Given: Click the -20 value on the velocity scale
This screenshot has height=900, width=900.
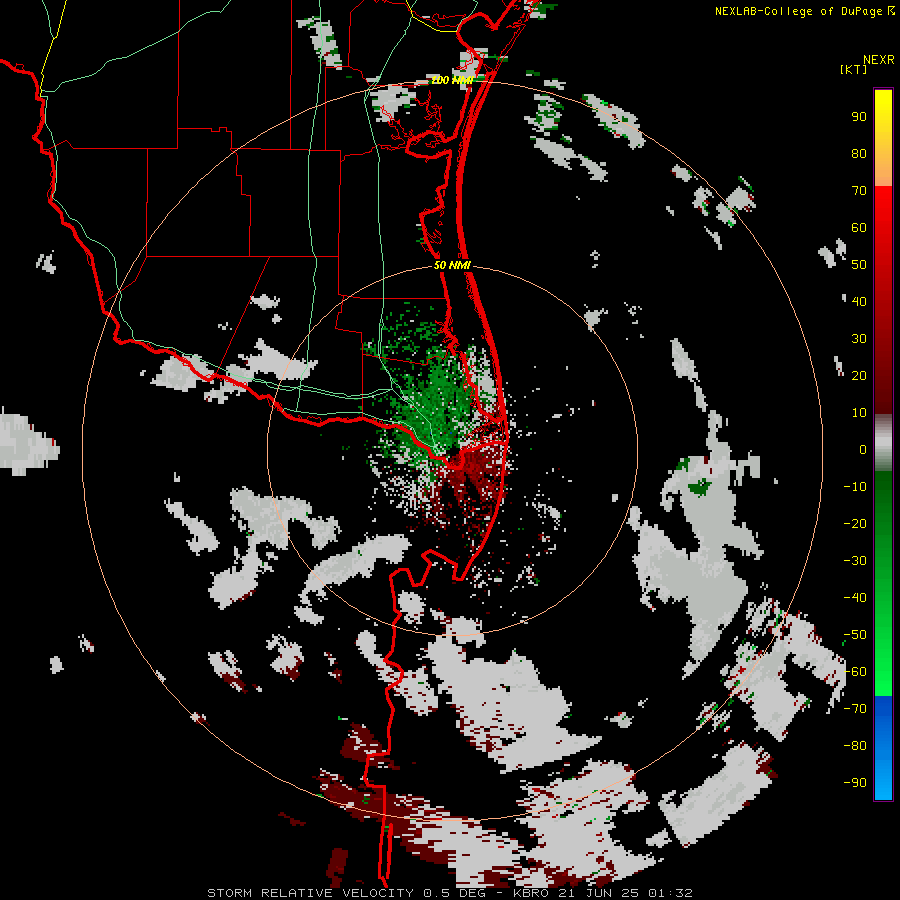Looking at the screenshot, I should click(855, 523).
